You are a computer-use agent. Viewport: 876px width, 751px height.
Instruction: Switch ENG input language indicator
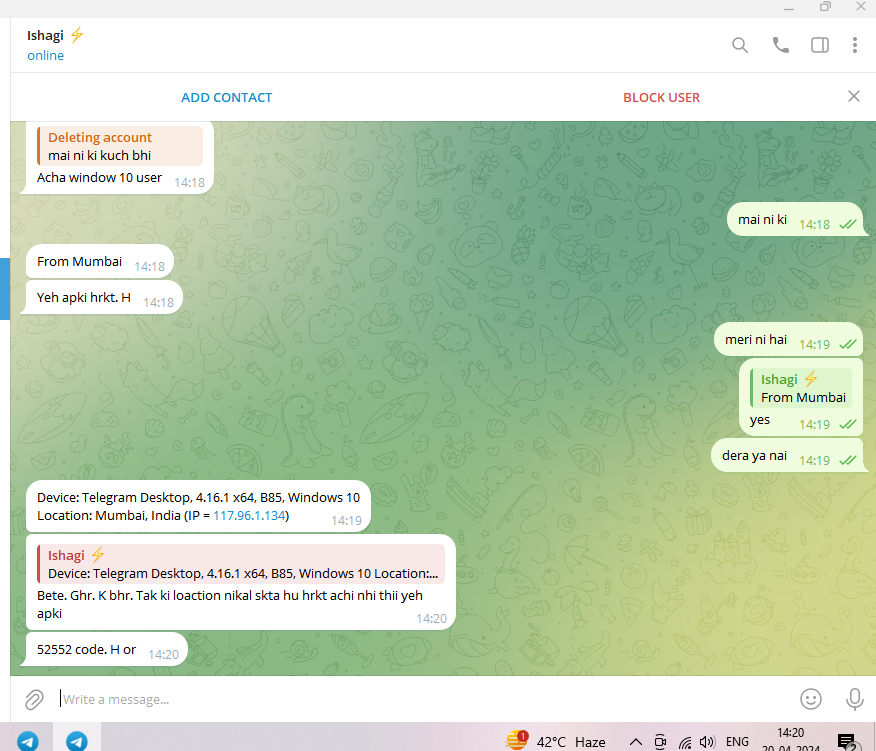(x=737, y=742)
